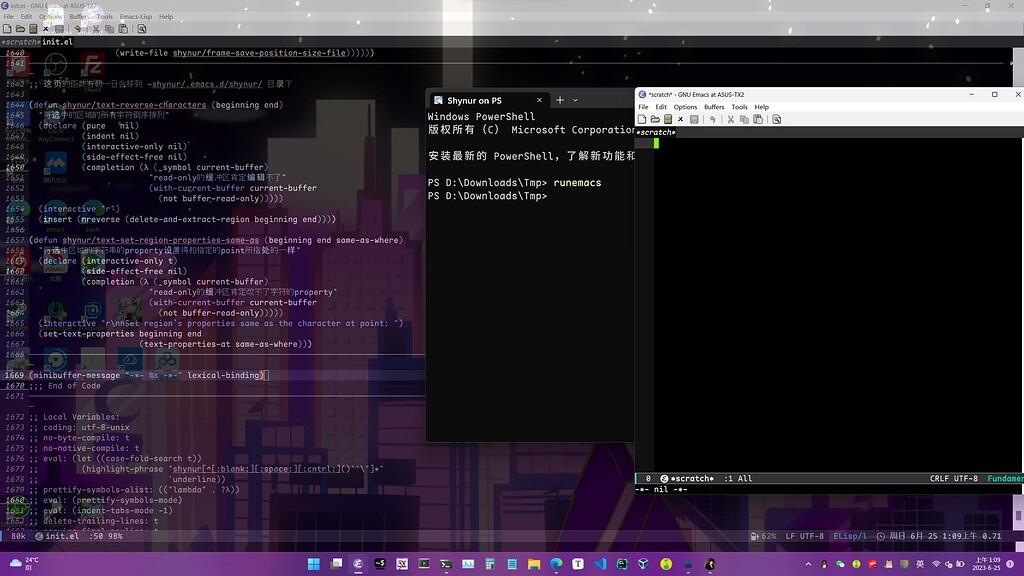Open the Buffers menu in the scratch Emacs window
This screenshot has height=576, width=1024.
[713, 107]
